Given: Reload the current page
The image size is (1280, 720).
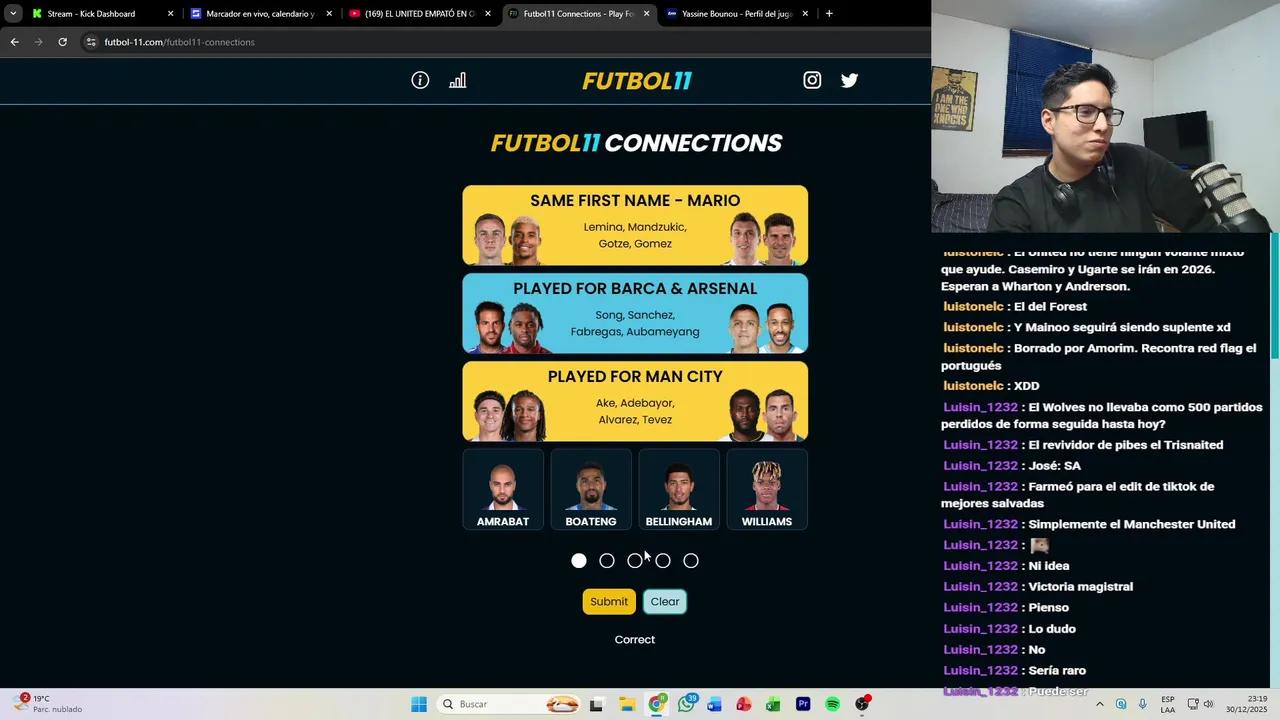Looking at the screenshot, I should (x=62, y=42).
